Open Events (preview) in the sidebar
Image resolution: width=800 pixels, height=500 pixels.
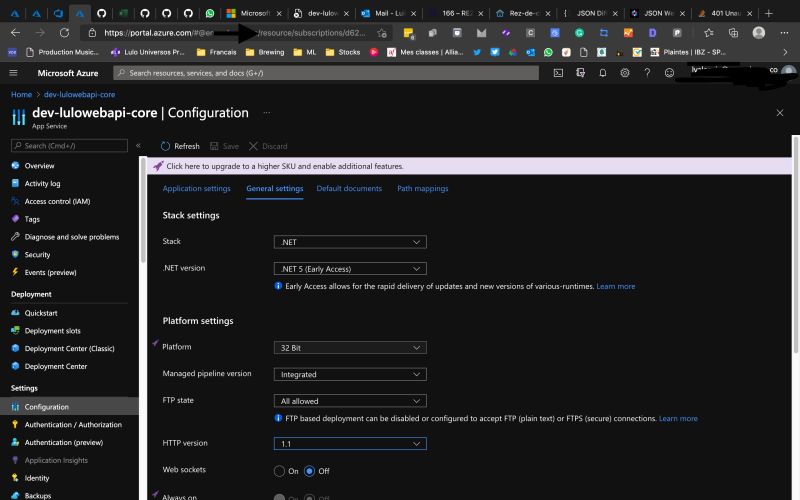click(51, 272)
